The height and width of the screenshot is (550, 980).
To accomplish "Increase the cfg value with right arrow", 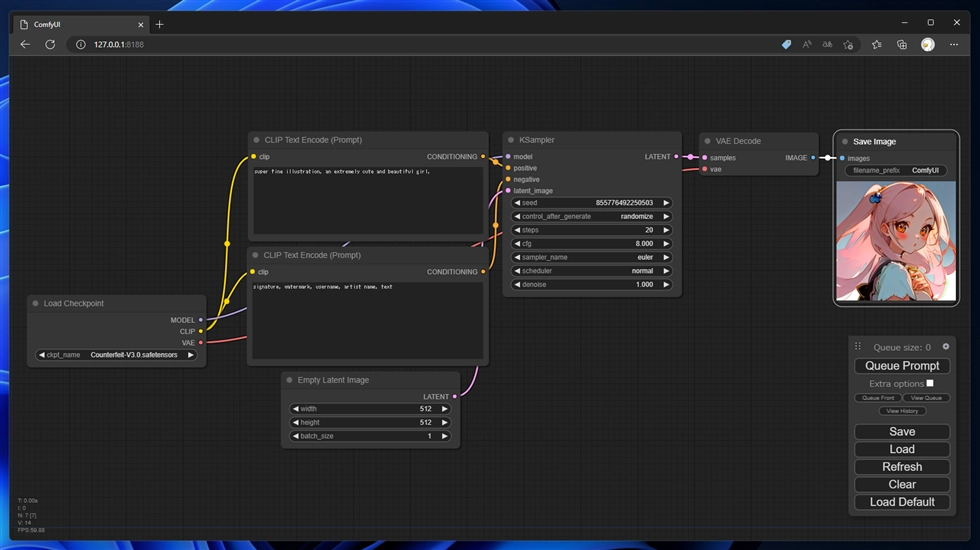I will pyautogui.click(x=666, y=244).
